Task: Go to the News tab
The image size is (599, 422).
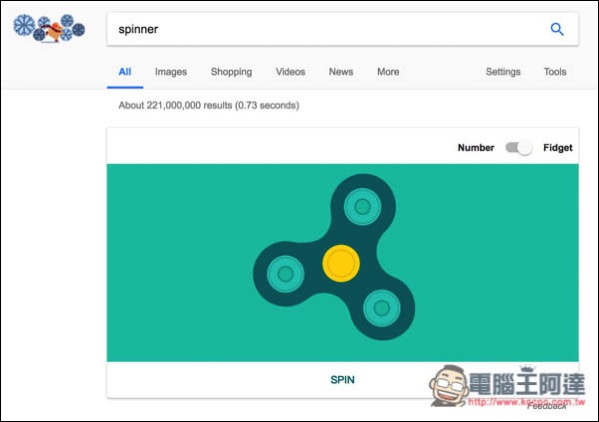Action: [341, 72]
